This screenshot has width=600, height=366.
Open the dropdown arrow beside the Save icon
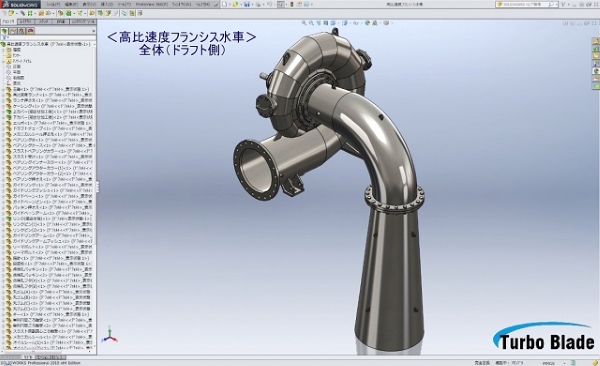tap(252, 4)
